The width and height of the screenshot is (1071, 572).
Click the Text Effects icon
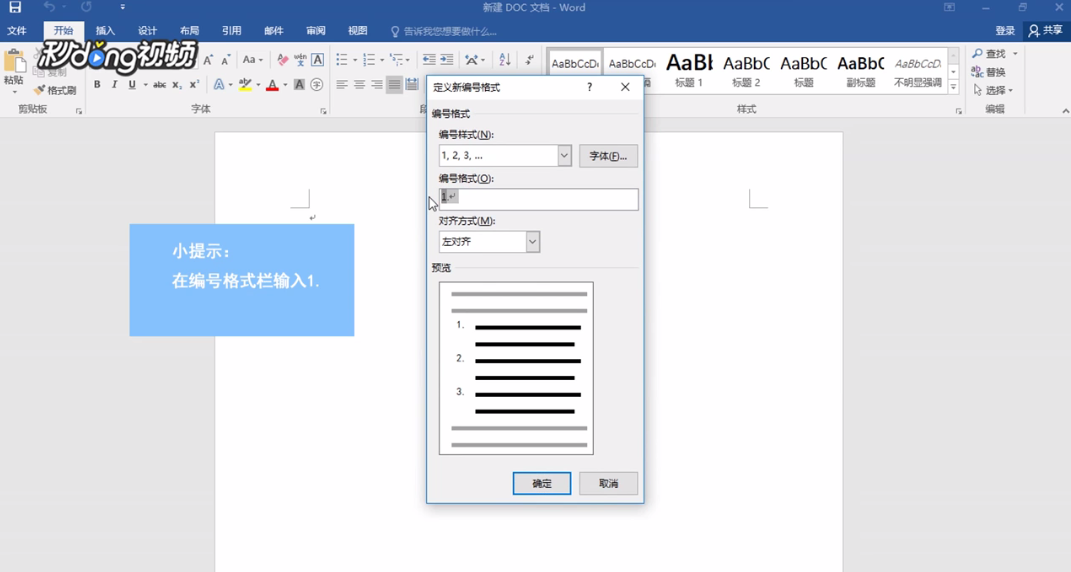219,85
